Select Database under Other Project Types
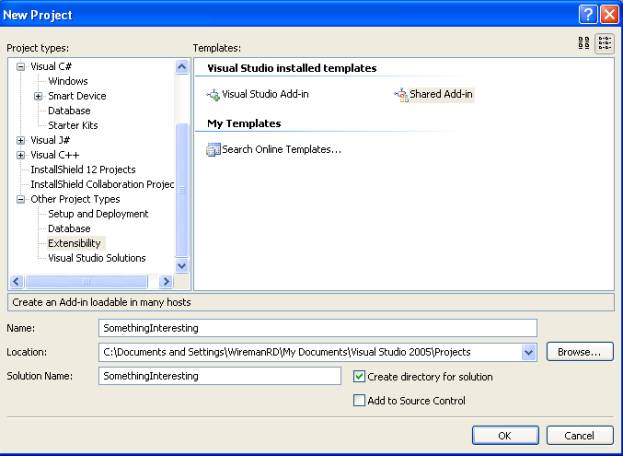The image size is (623, 456). [69, 228]
